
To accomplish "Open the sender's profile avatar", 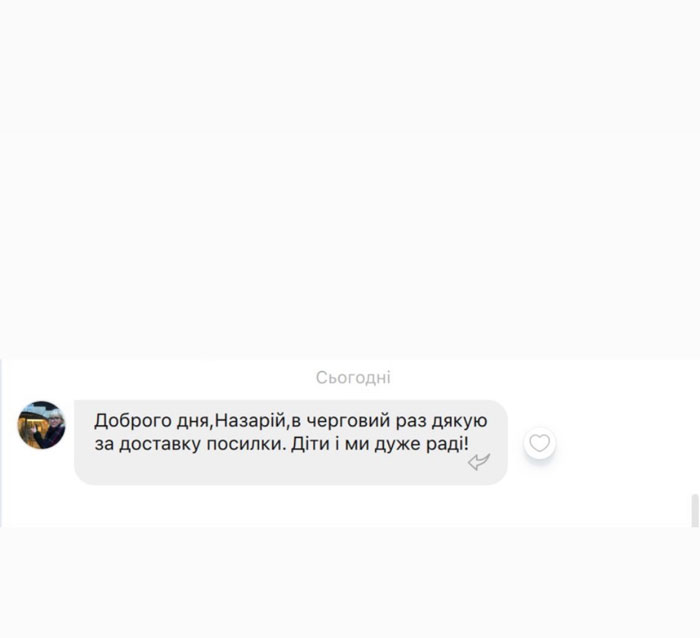I will click(42, 425).
